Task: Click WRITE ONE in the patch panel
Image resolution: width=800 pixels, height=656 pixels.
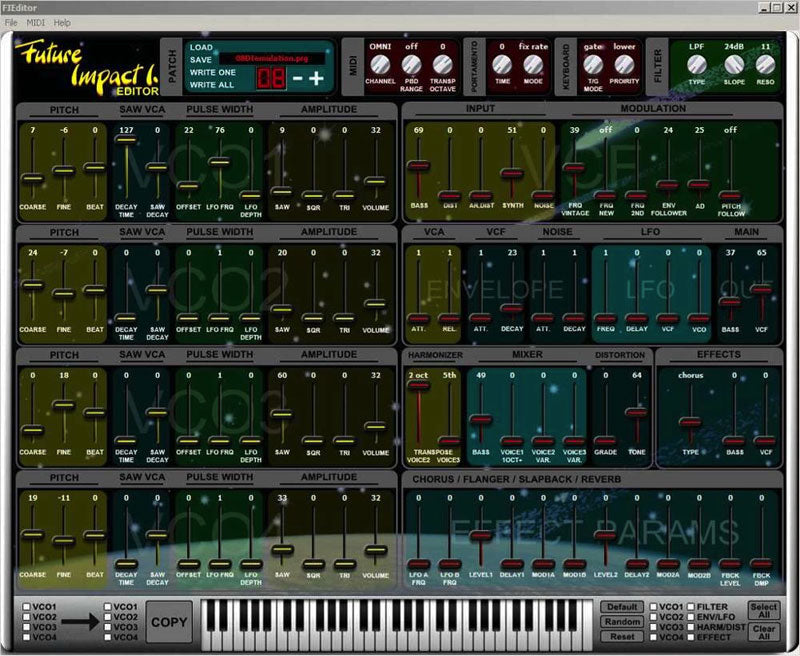Action: click(x=213, y=72)
